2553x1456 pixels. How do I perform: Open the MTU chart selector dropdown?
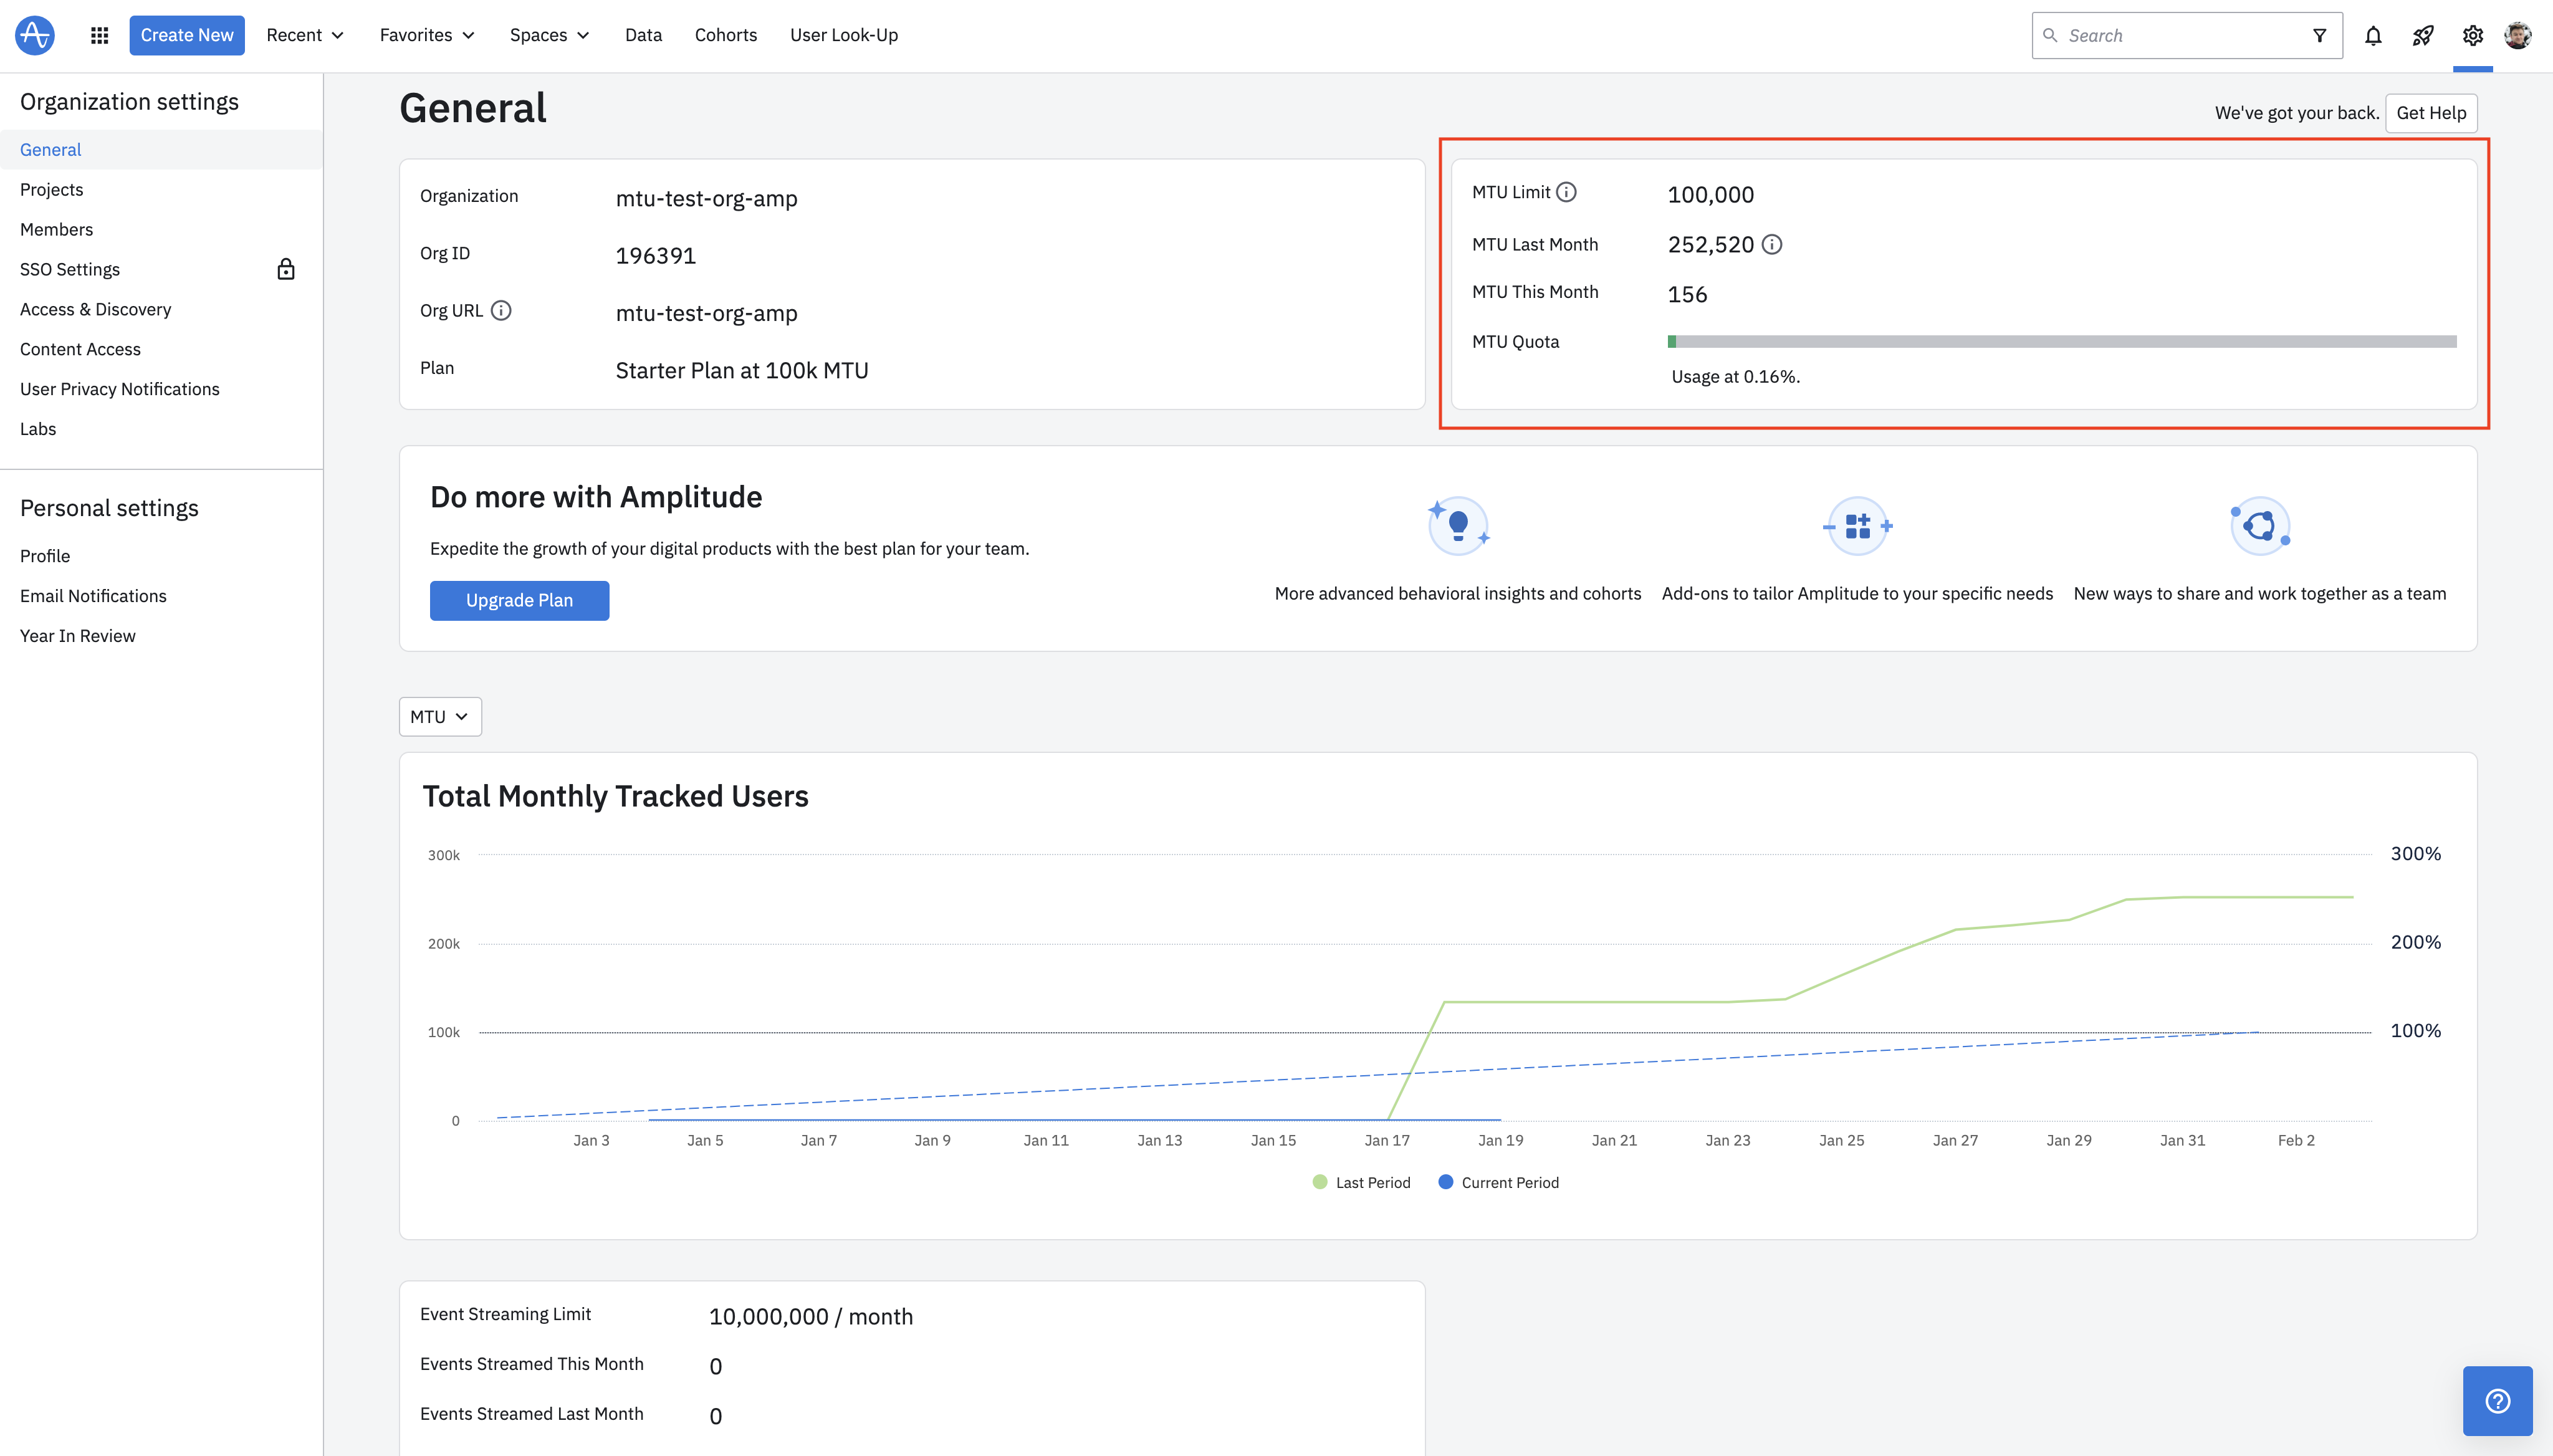point(440,716)
